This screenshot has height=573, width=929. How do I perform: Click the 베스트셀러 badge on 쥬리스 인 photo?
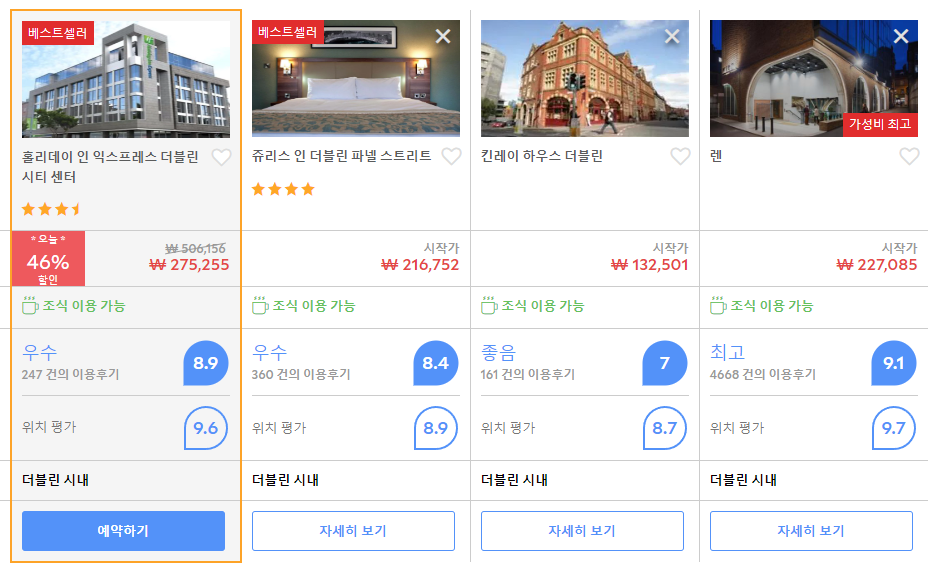288,32
